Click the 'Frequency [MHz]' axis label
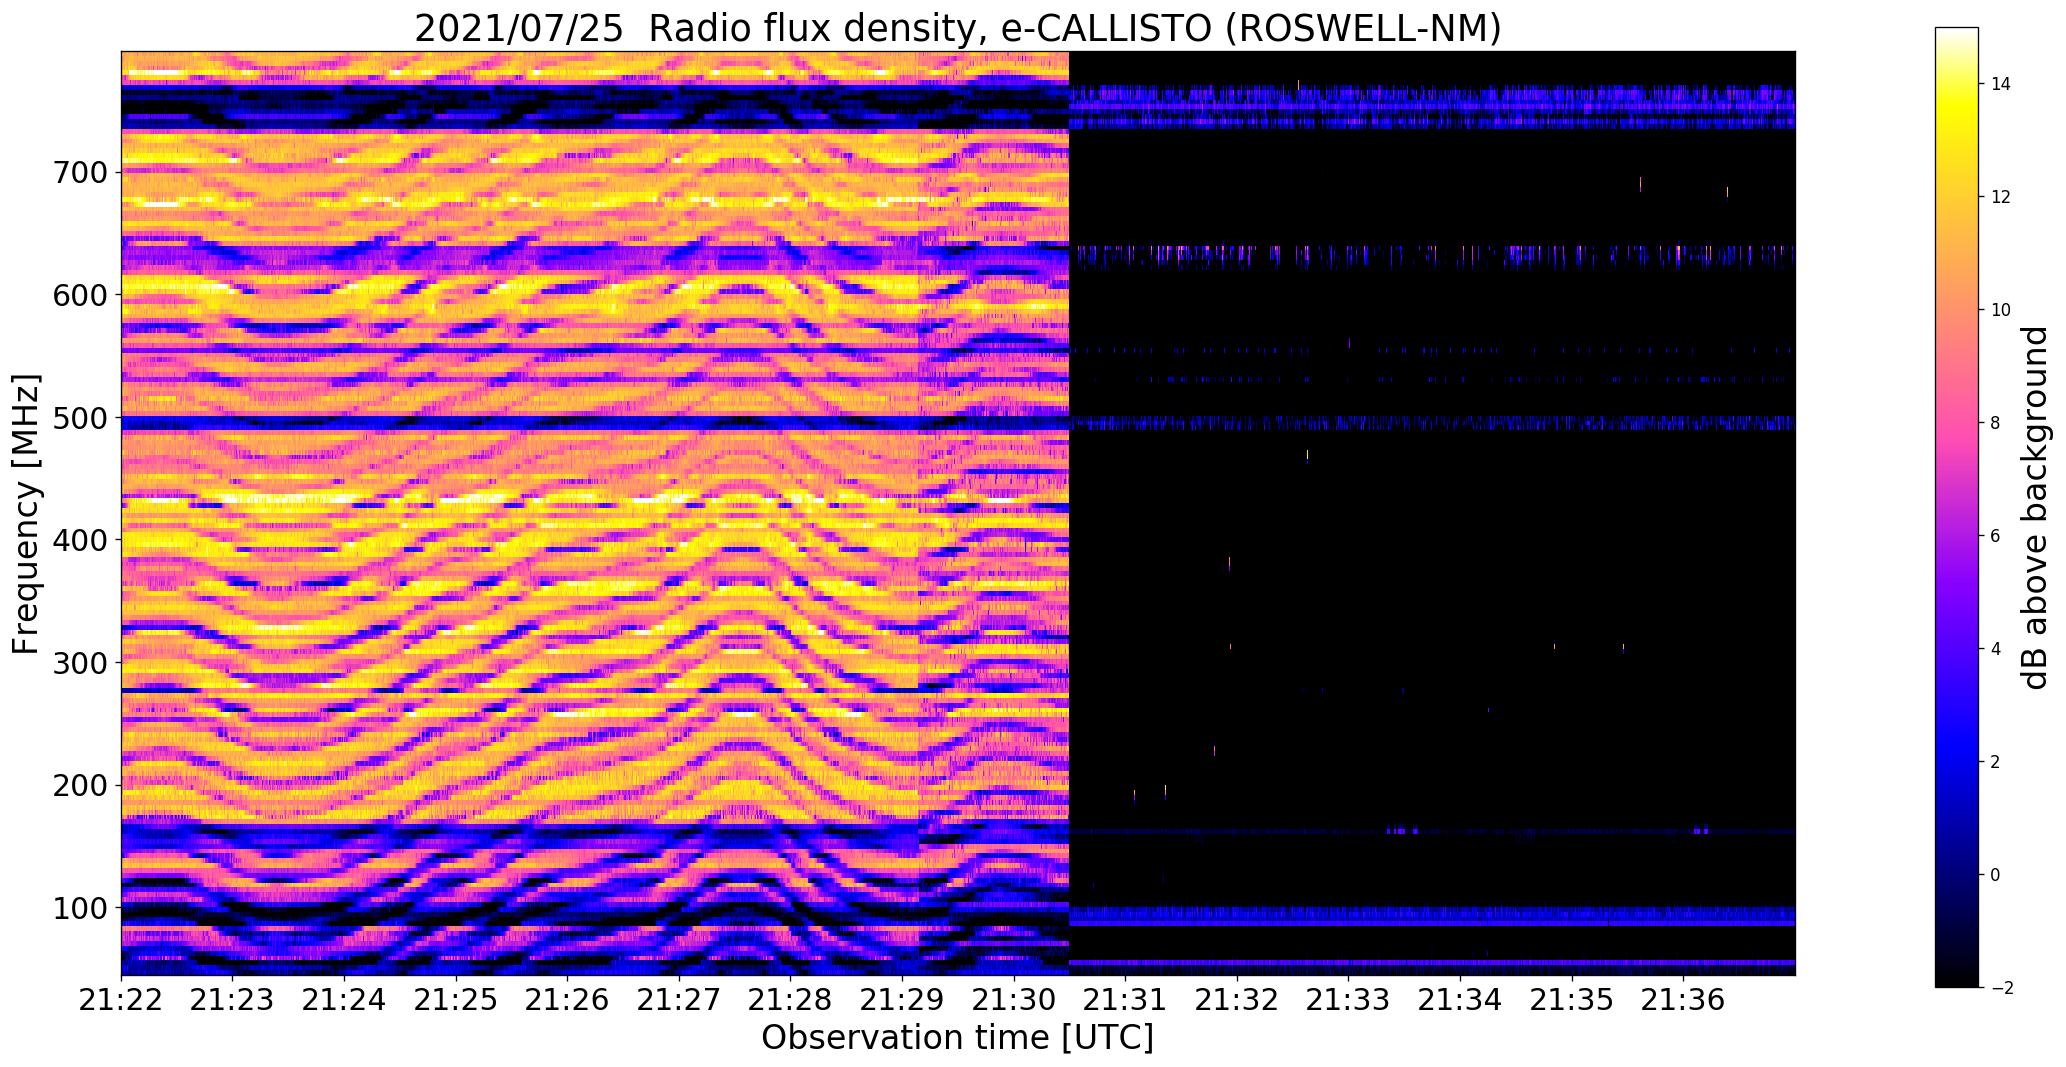 (x=27, y=514)
